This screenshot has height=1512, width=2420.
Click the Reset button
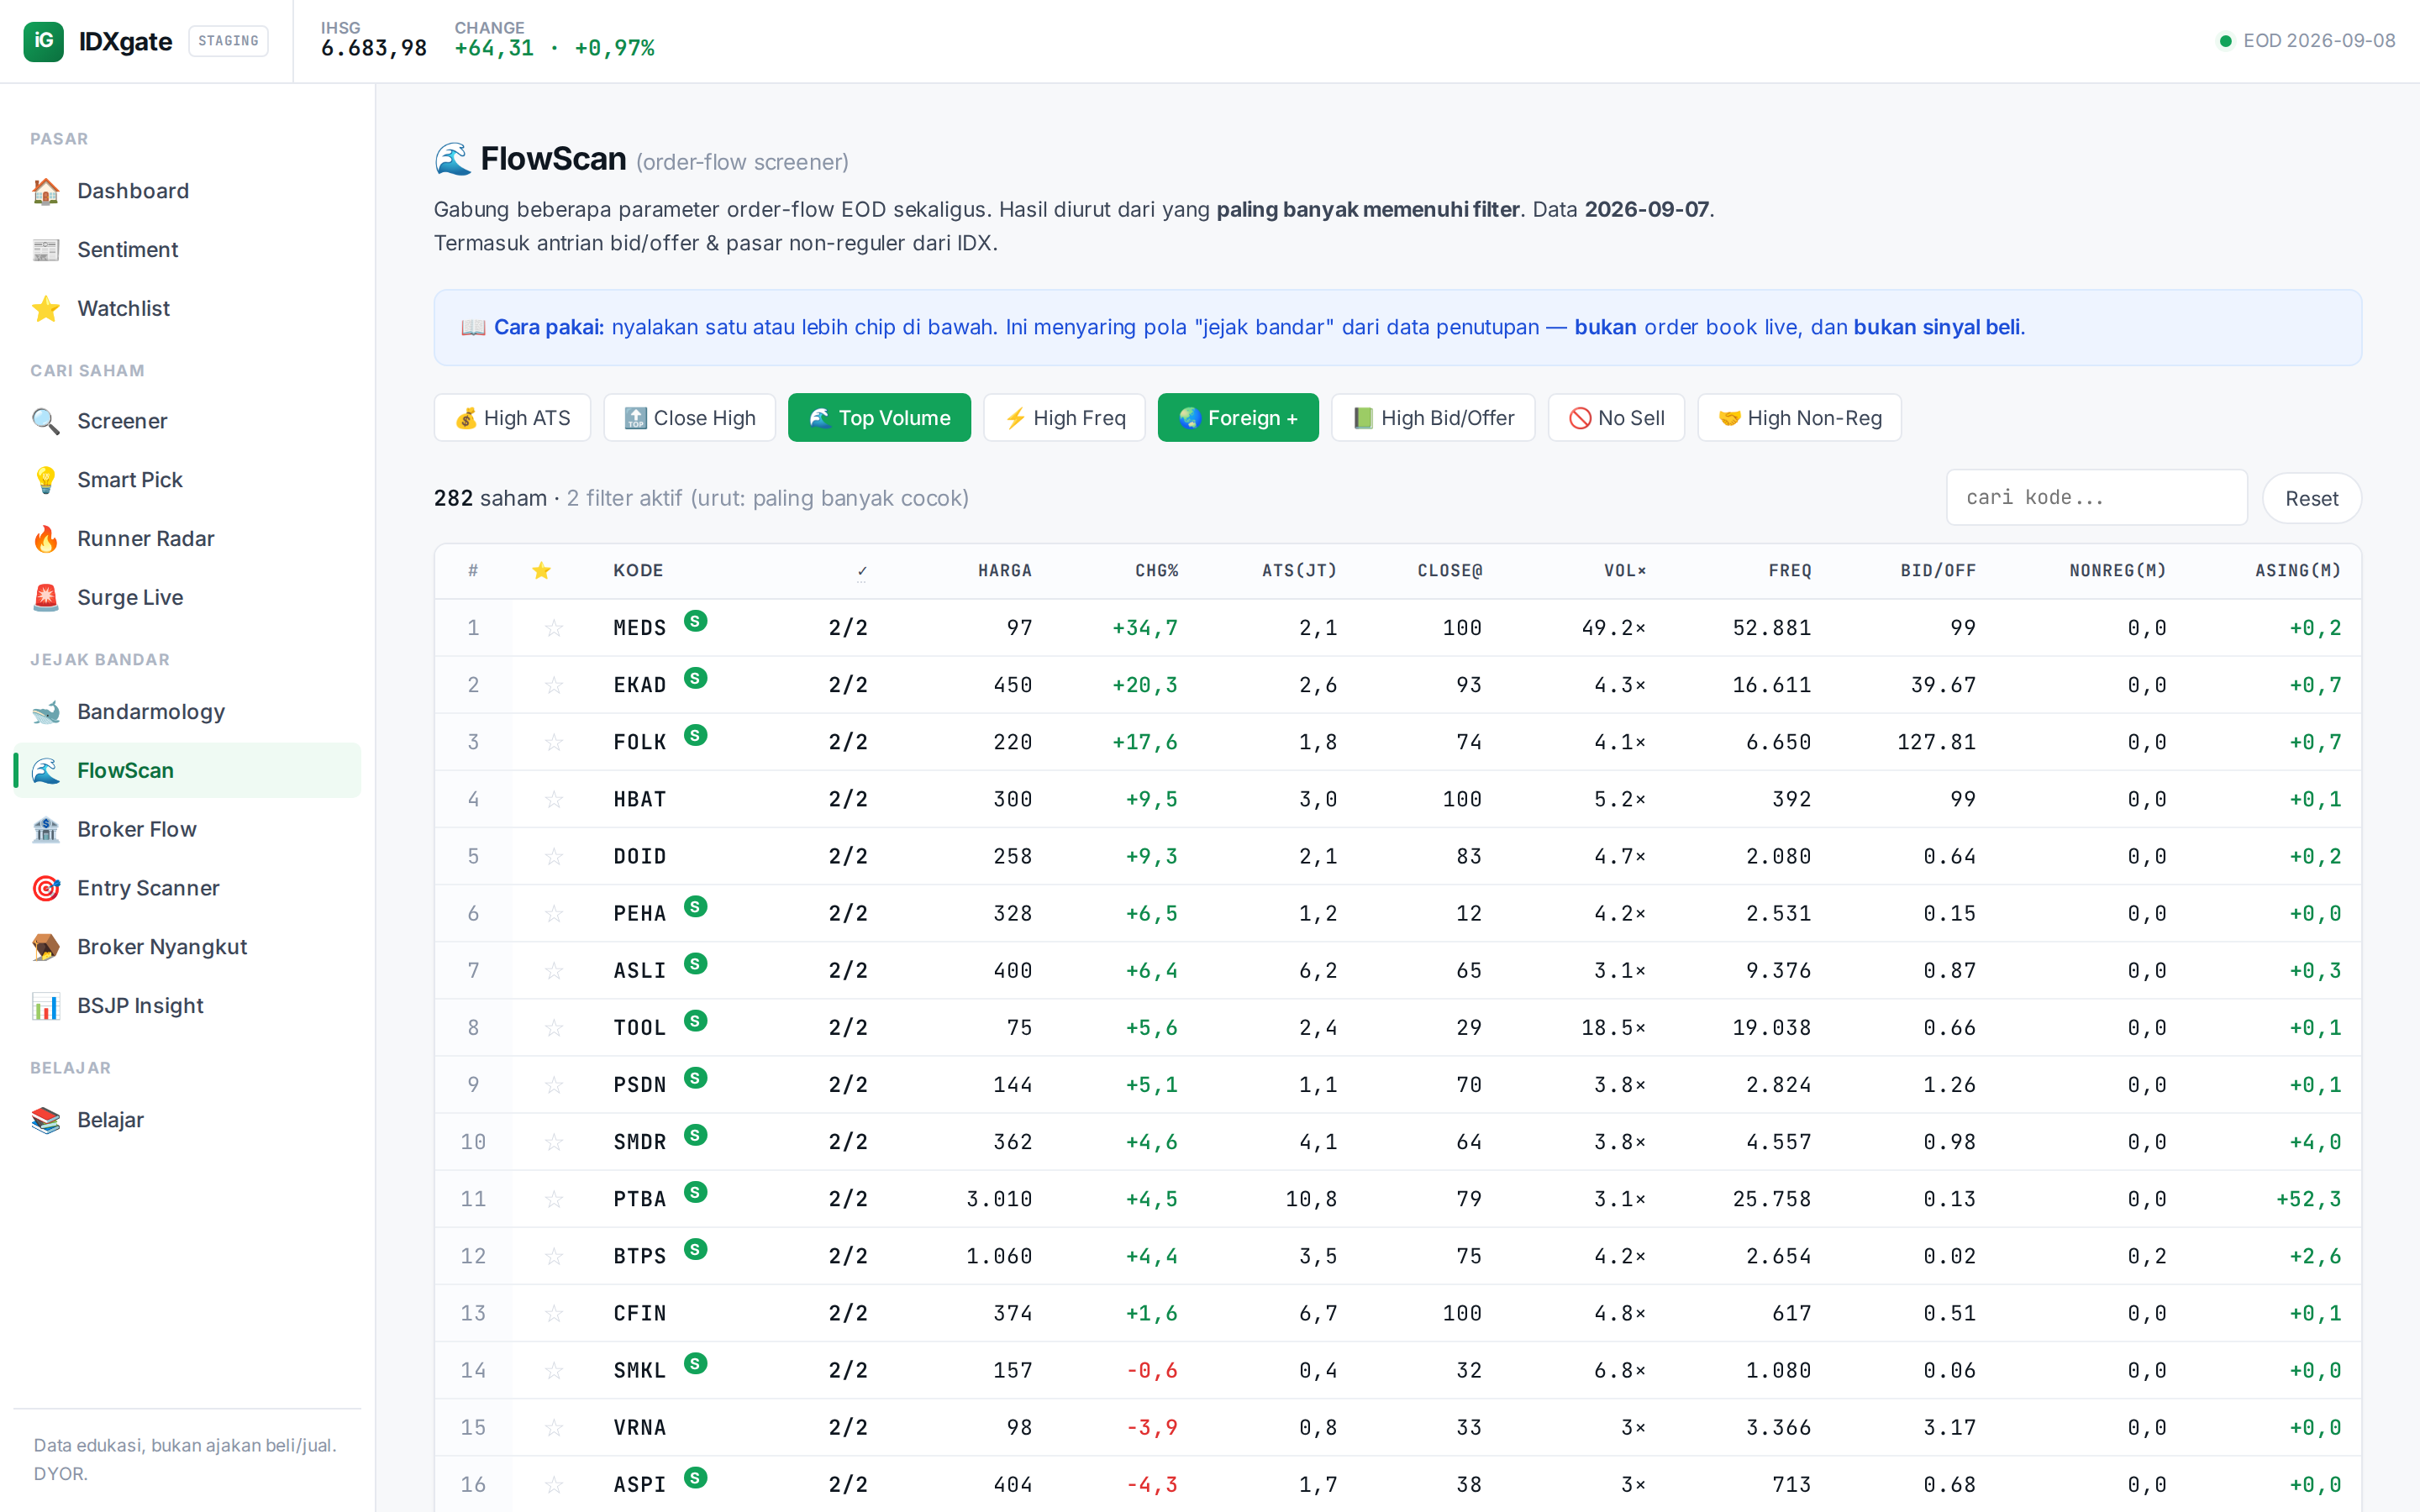pos(2311,498)
